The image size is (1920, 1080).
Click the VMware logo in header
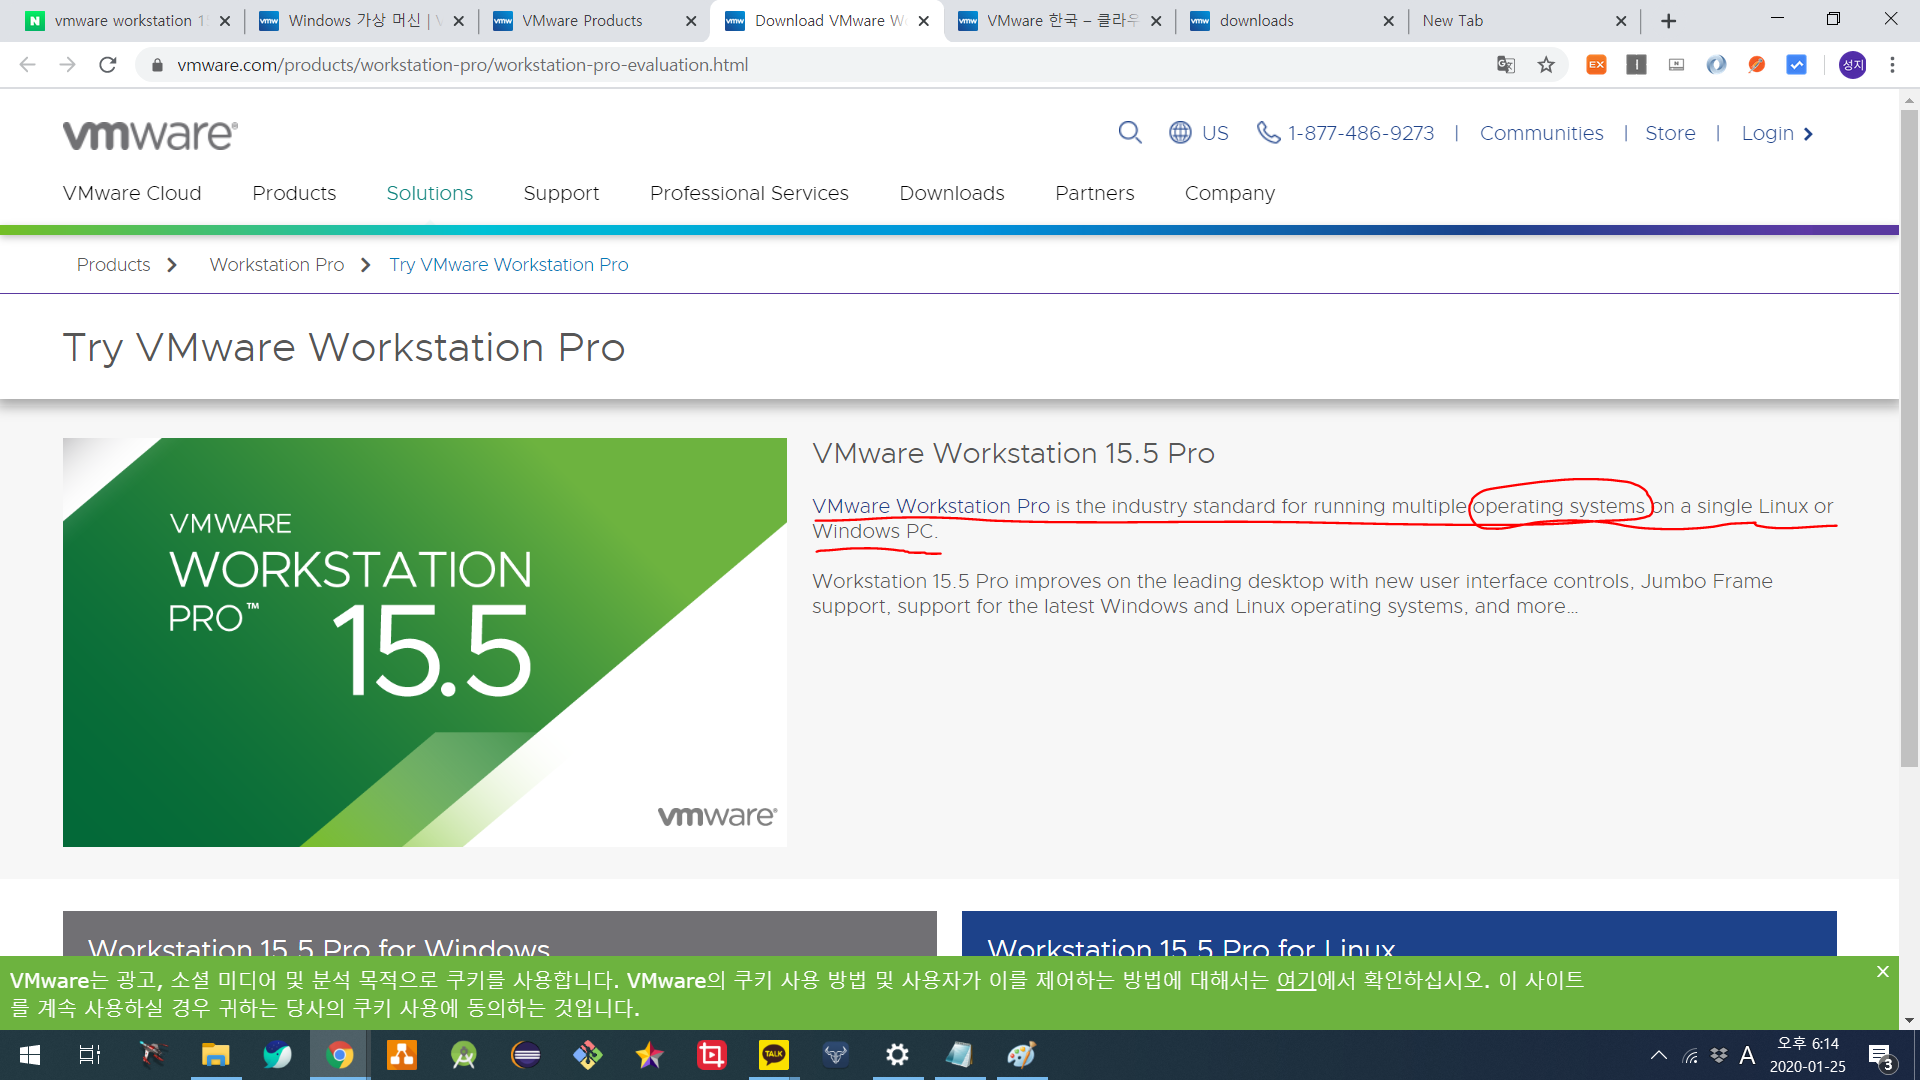point(150,135)
